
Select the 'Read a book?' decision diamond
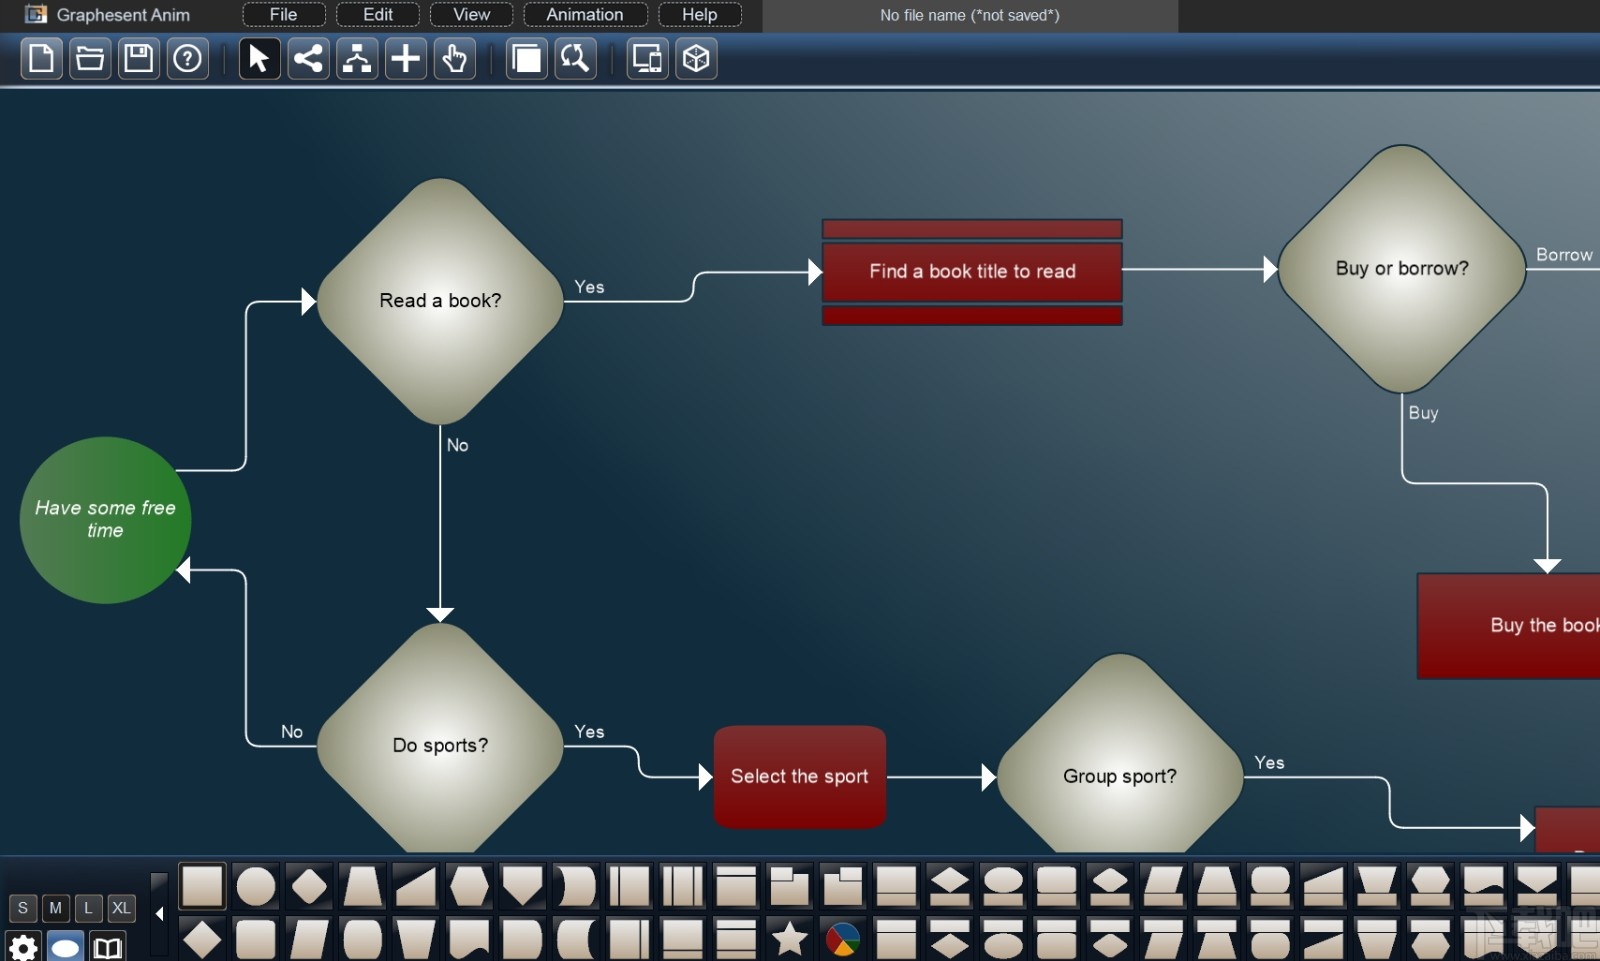[x=440, y=301]
